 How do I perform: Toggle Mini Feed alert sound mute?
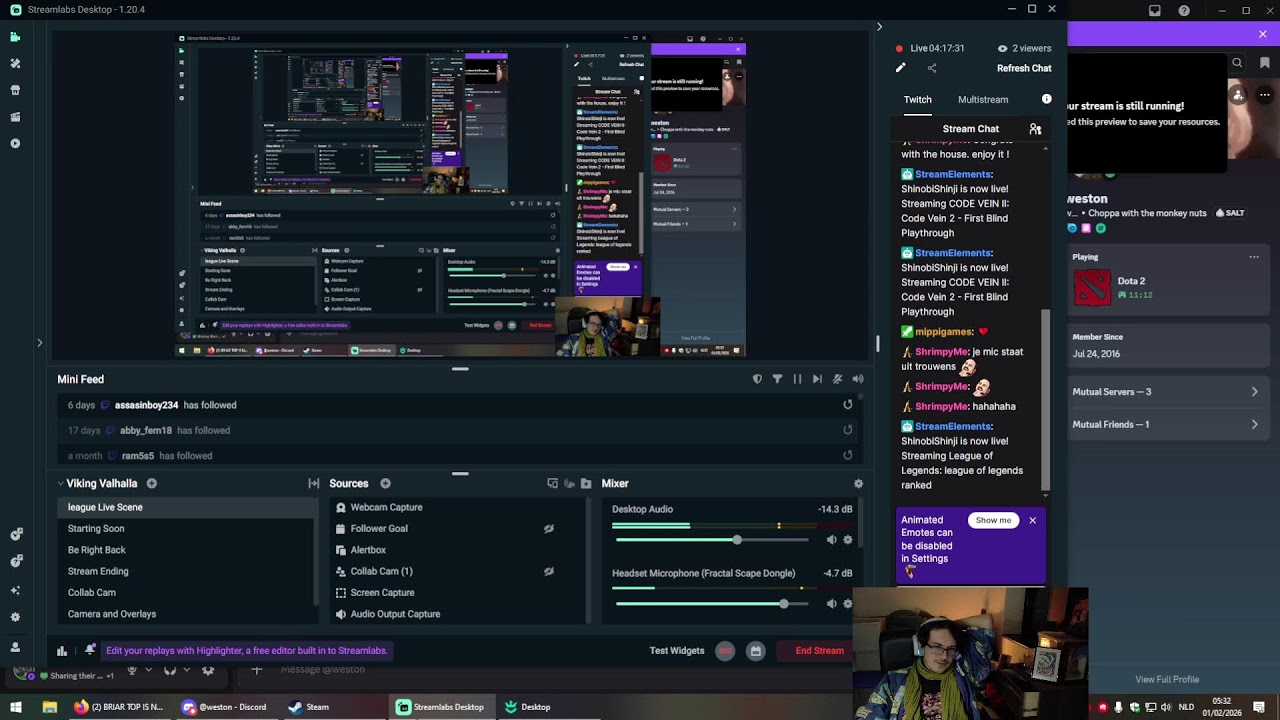point(858,379)
